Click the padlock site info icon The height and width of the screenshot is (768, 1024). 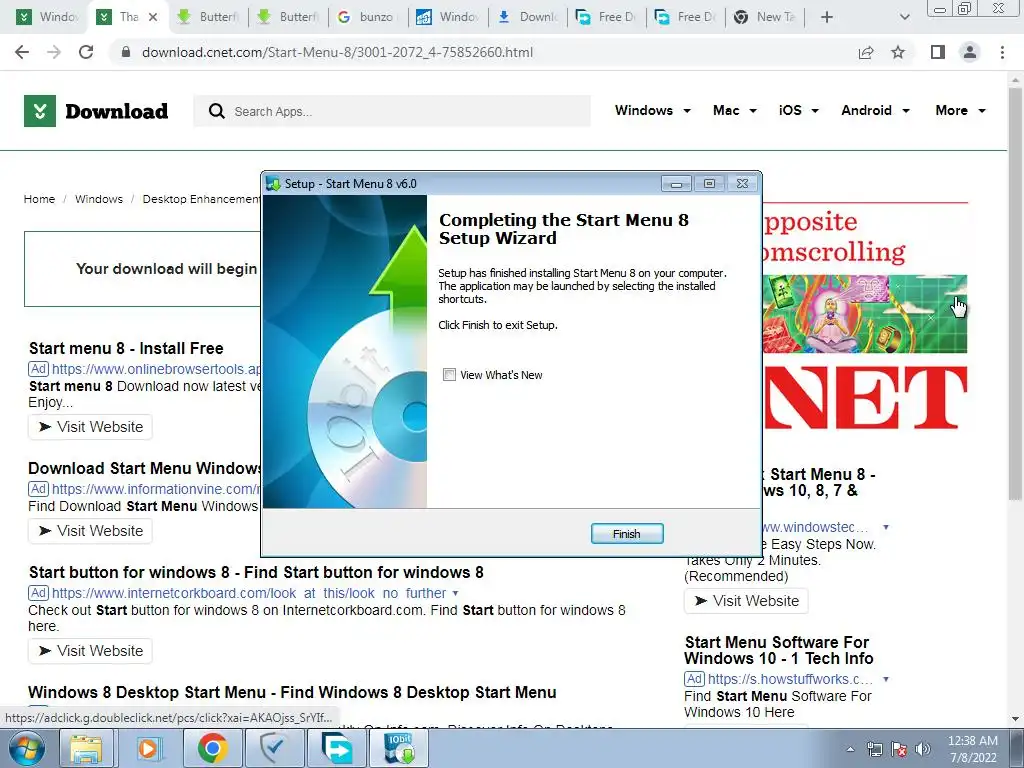[x=126, y=52]
